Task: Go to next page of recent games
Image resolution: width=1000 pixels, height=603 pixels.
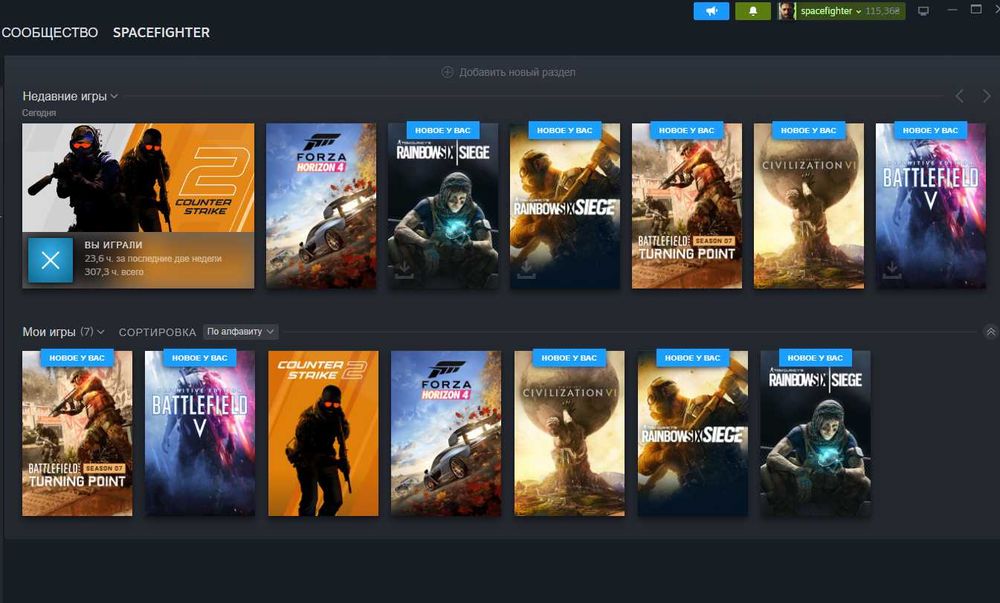Action: click(987, 96)
